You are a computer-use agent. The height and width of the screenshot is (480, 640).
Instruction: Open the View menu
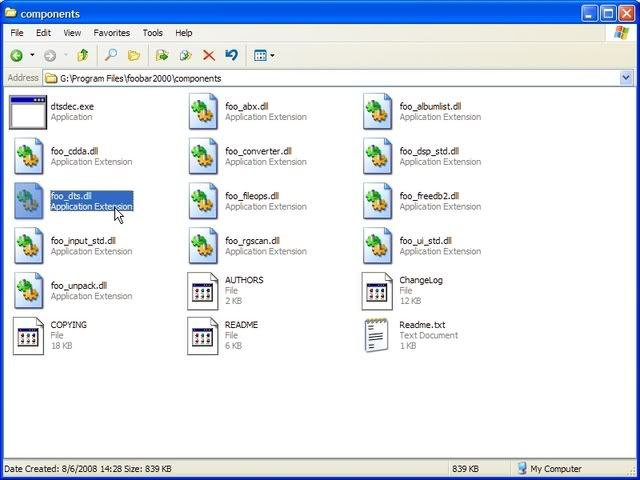click(x=72, y=33)
